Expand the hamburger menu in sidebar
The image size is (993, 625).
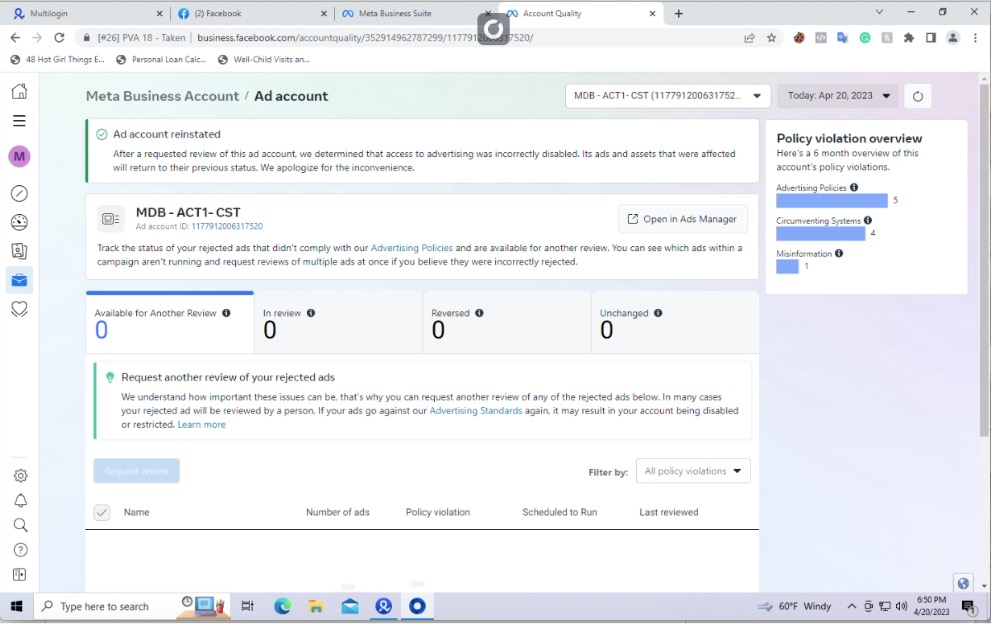pos(20,121)
